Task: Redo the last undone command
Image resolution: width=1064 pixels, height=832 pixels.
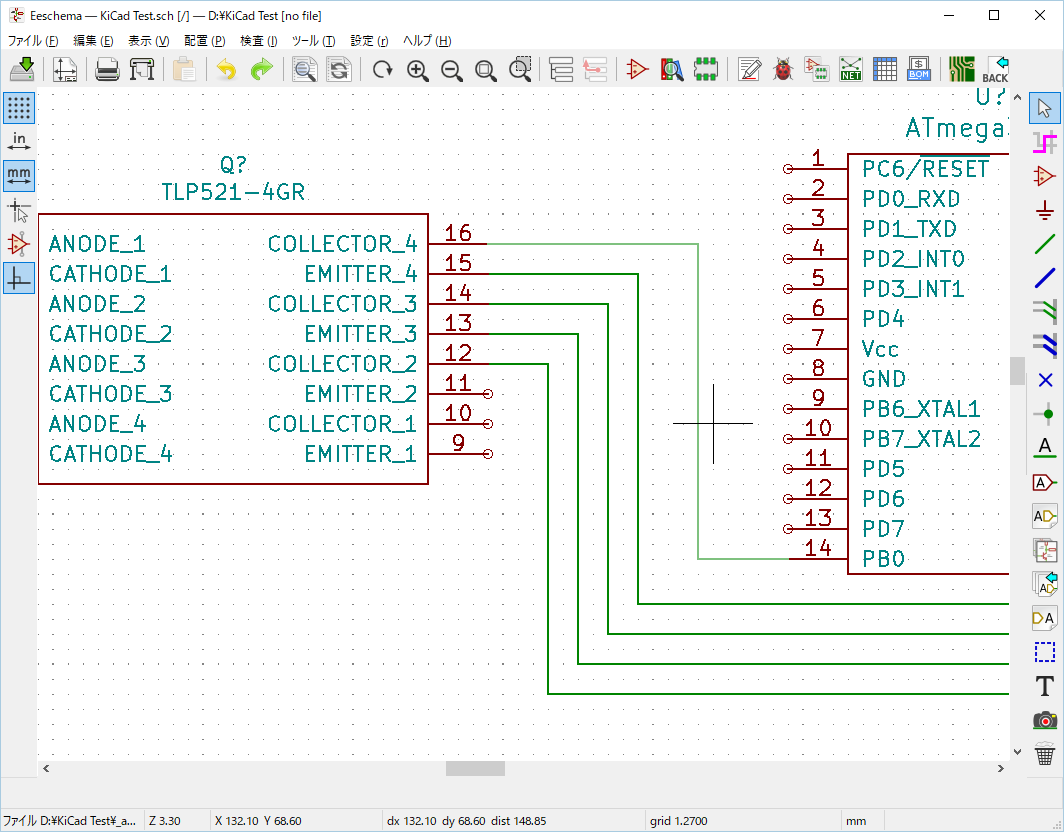Action: pyautogui.click(x=261, y=69)
